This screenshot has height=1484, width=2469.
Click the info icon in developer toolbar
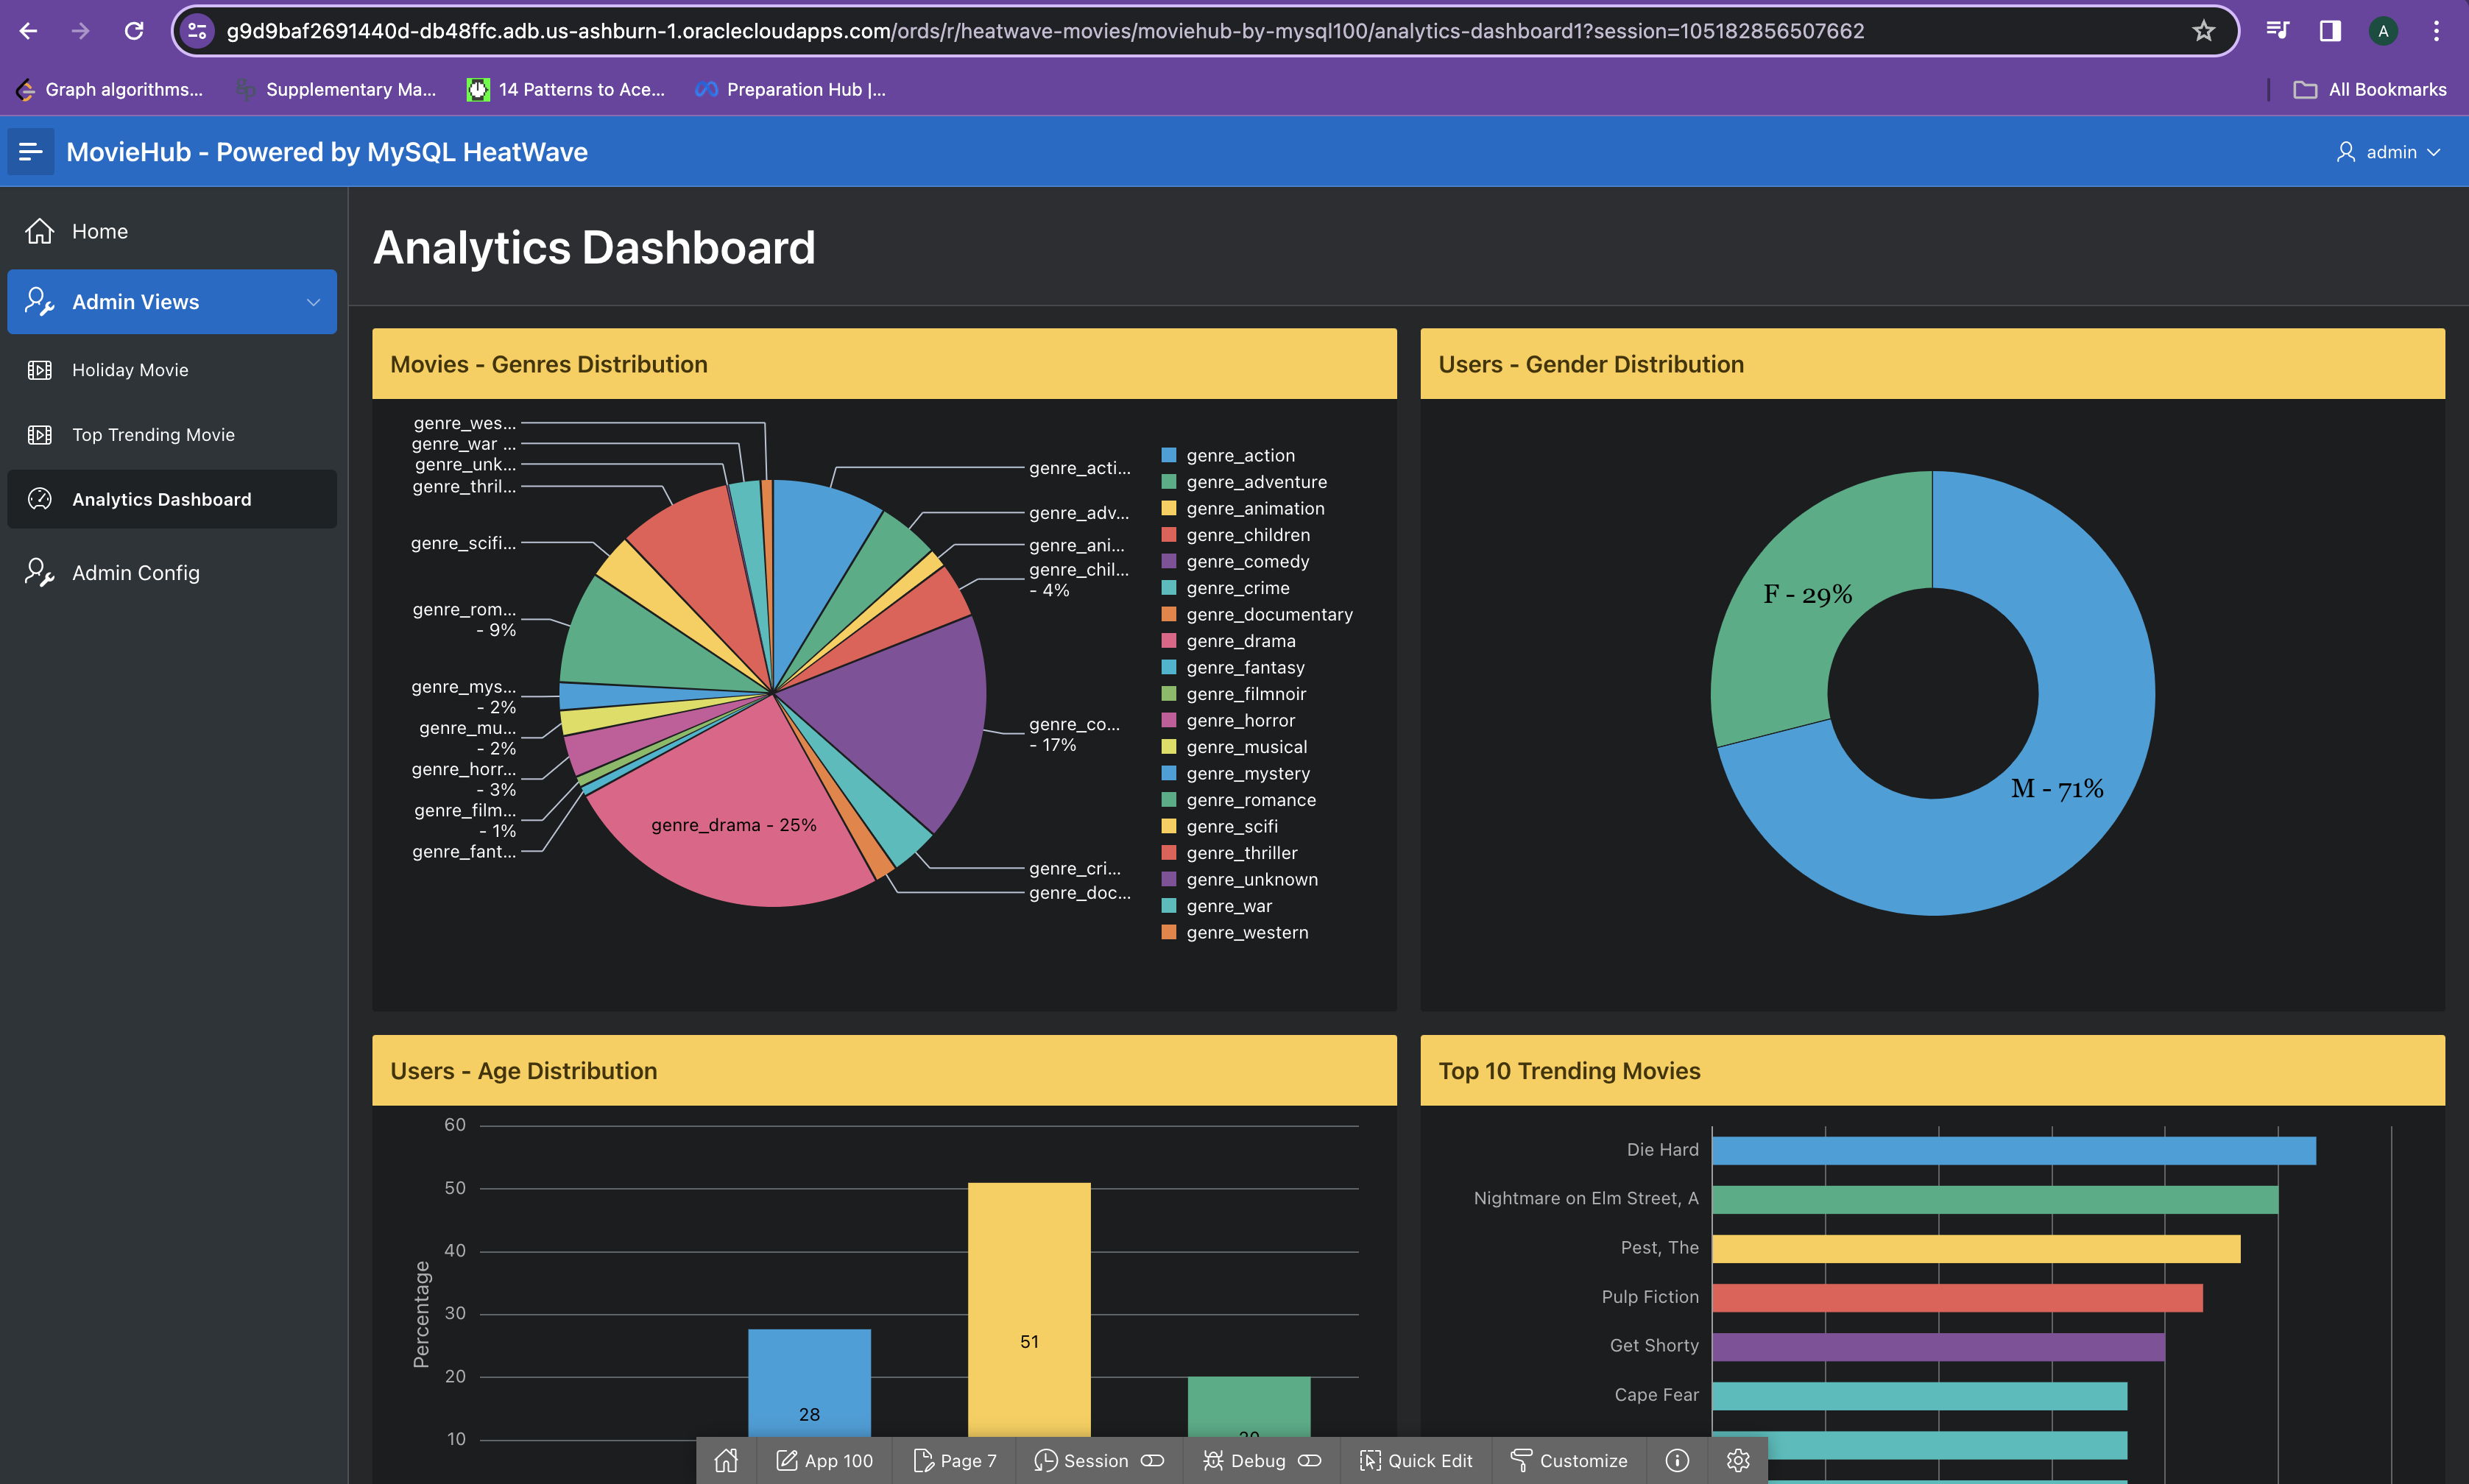pos(1677,1461)
